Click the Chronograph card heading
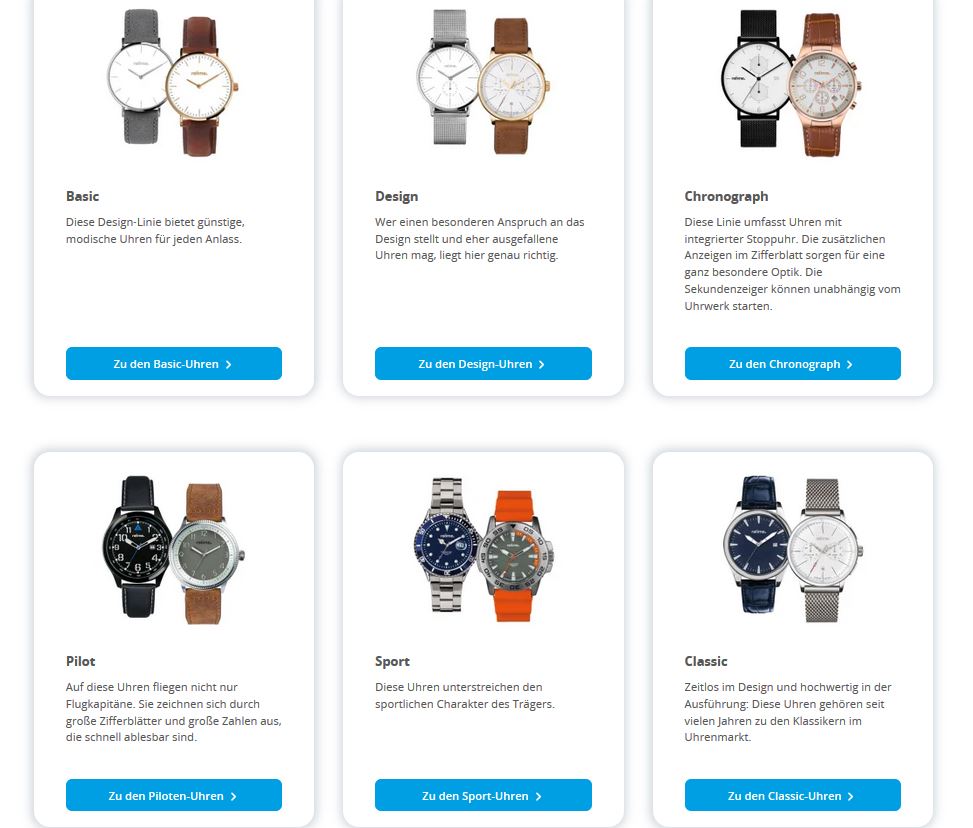 pos(726,197)
